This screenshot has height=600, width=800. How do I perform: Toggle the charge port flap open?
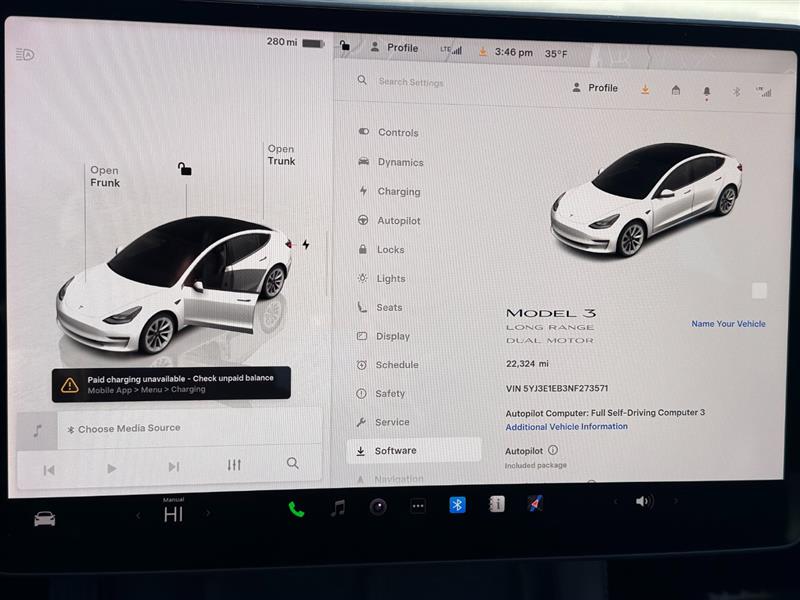point(307,242)
